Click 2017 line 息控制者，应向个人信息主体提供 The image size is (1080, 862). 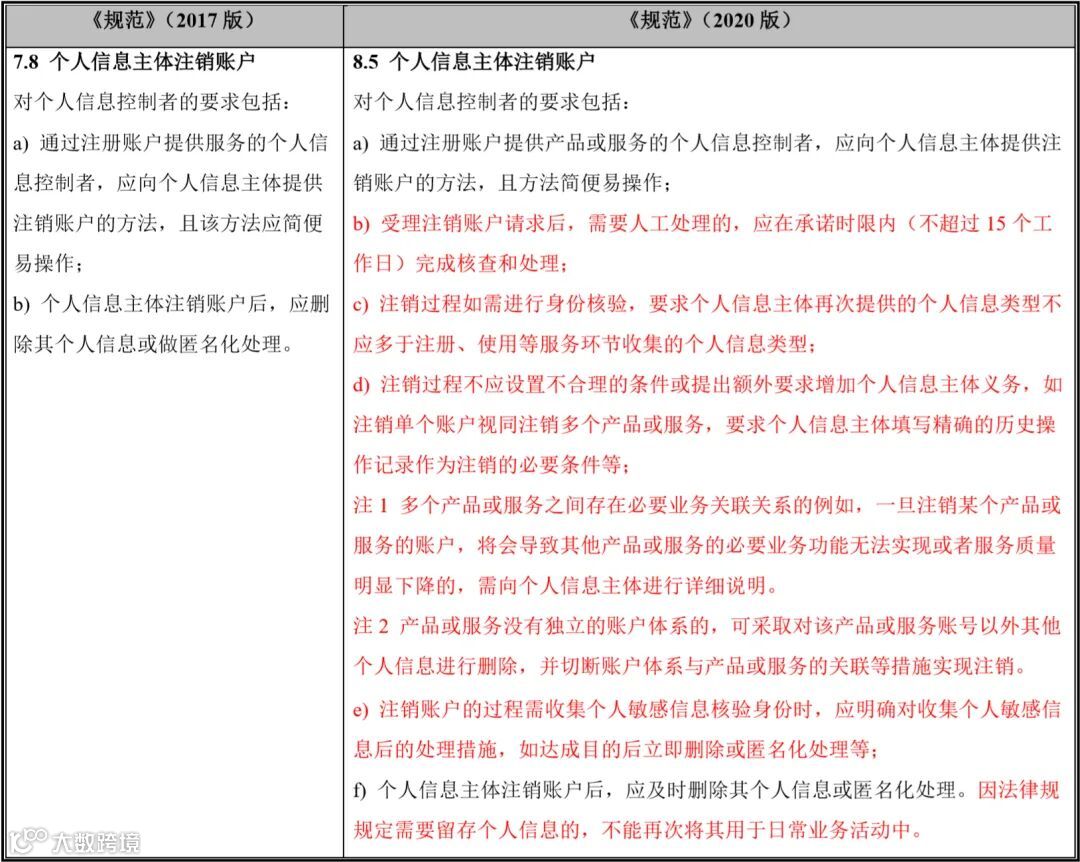(169, 183)
